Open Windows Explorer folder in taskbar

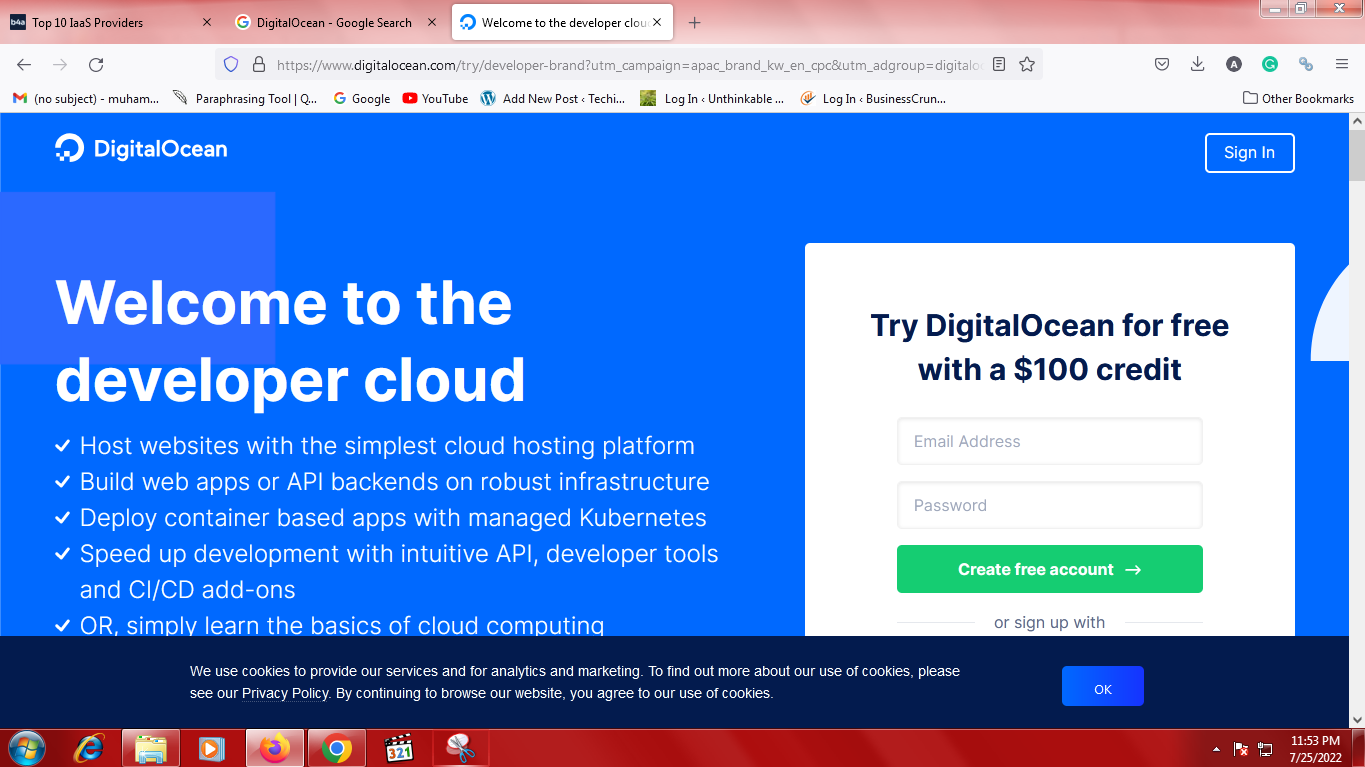pyautogui.click(x=151, y=748)
